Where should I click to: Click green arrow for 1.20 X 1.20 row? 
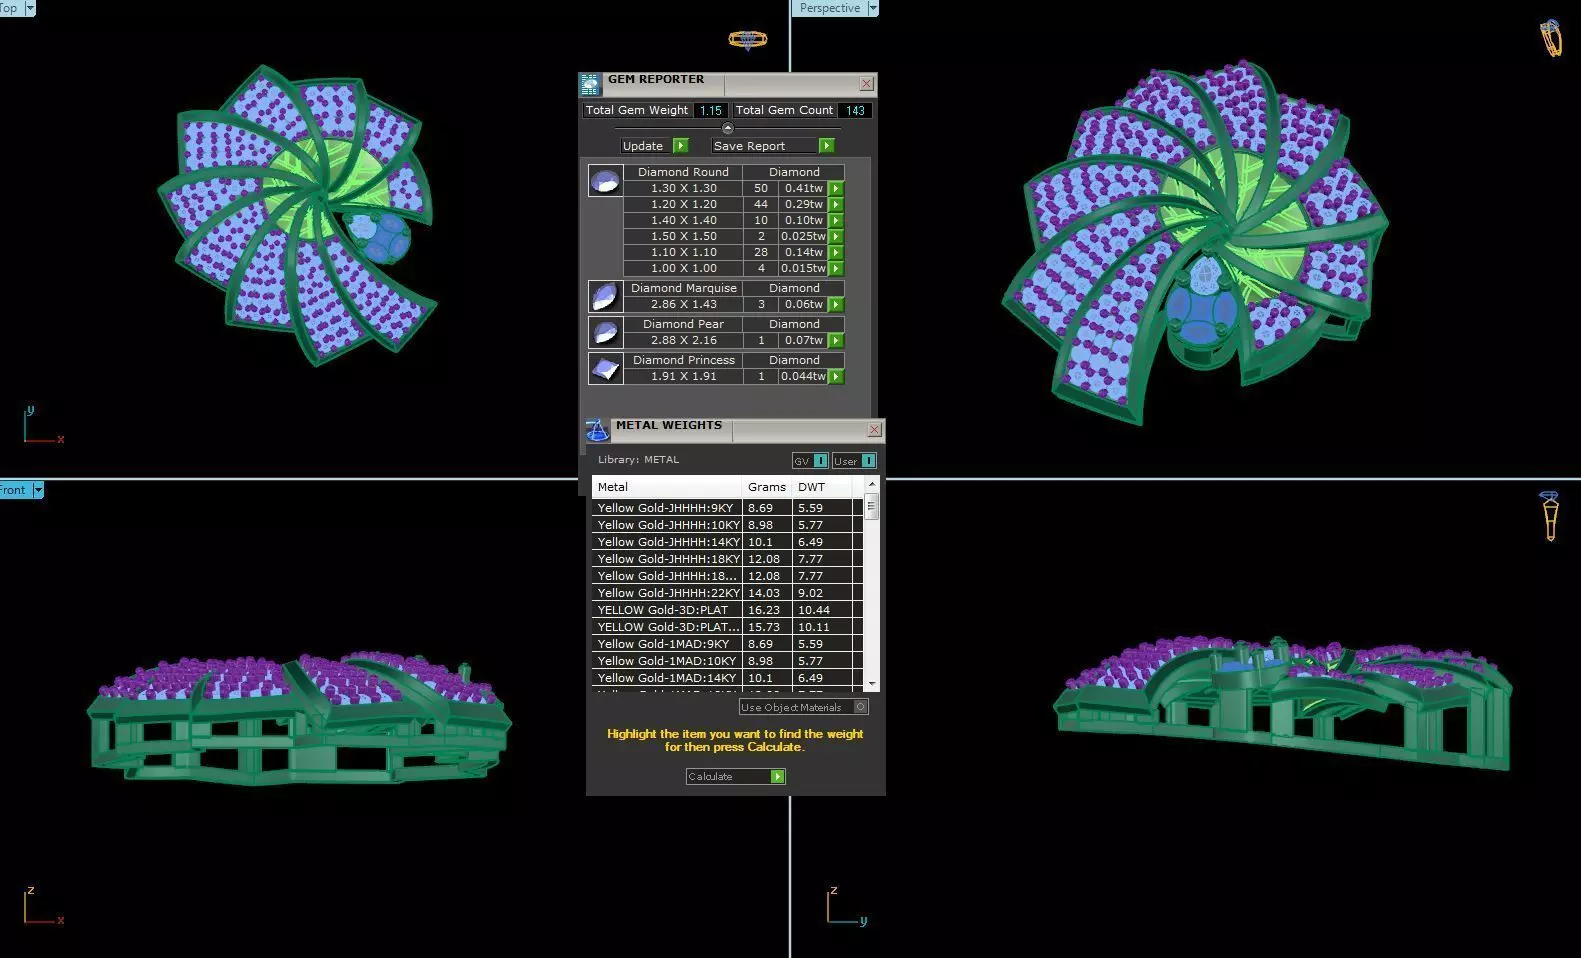836,204
